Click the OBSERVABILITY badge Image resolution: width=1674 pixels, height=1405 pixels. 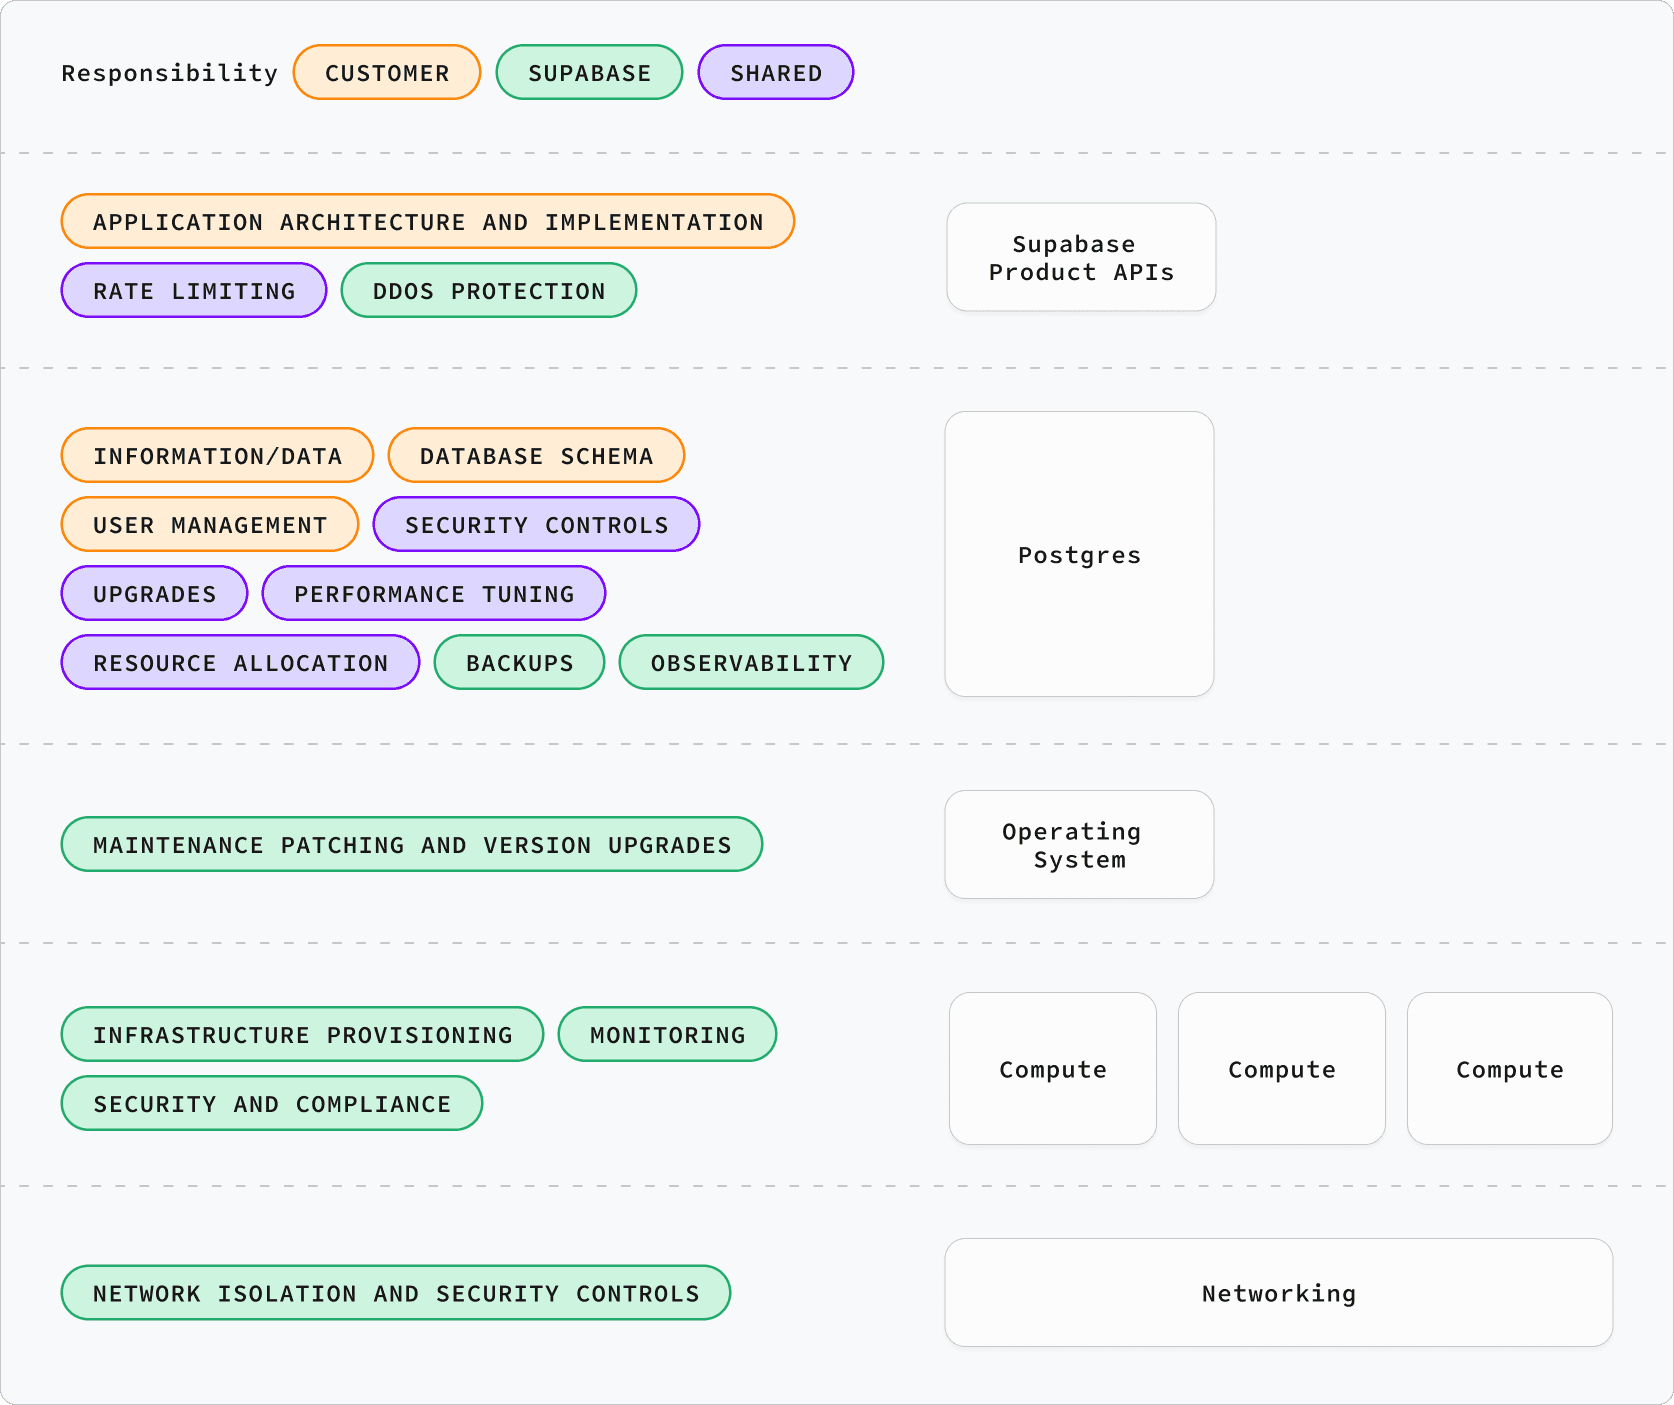pos(750,662)
